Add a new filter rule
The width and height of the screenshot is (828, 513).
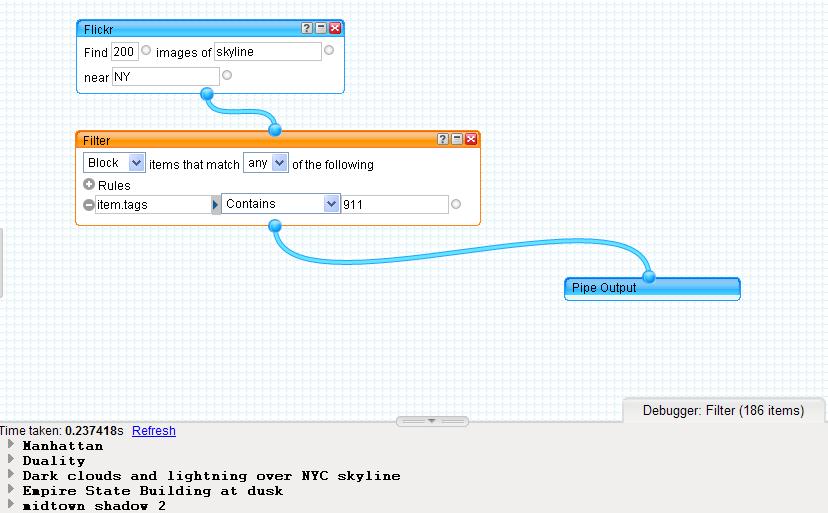(x=89, y=185)
